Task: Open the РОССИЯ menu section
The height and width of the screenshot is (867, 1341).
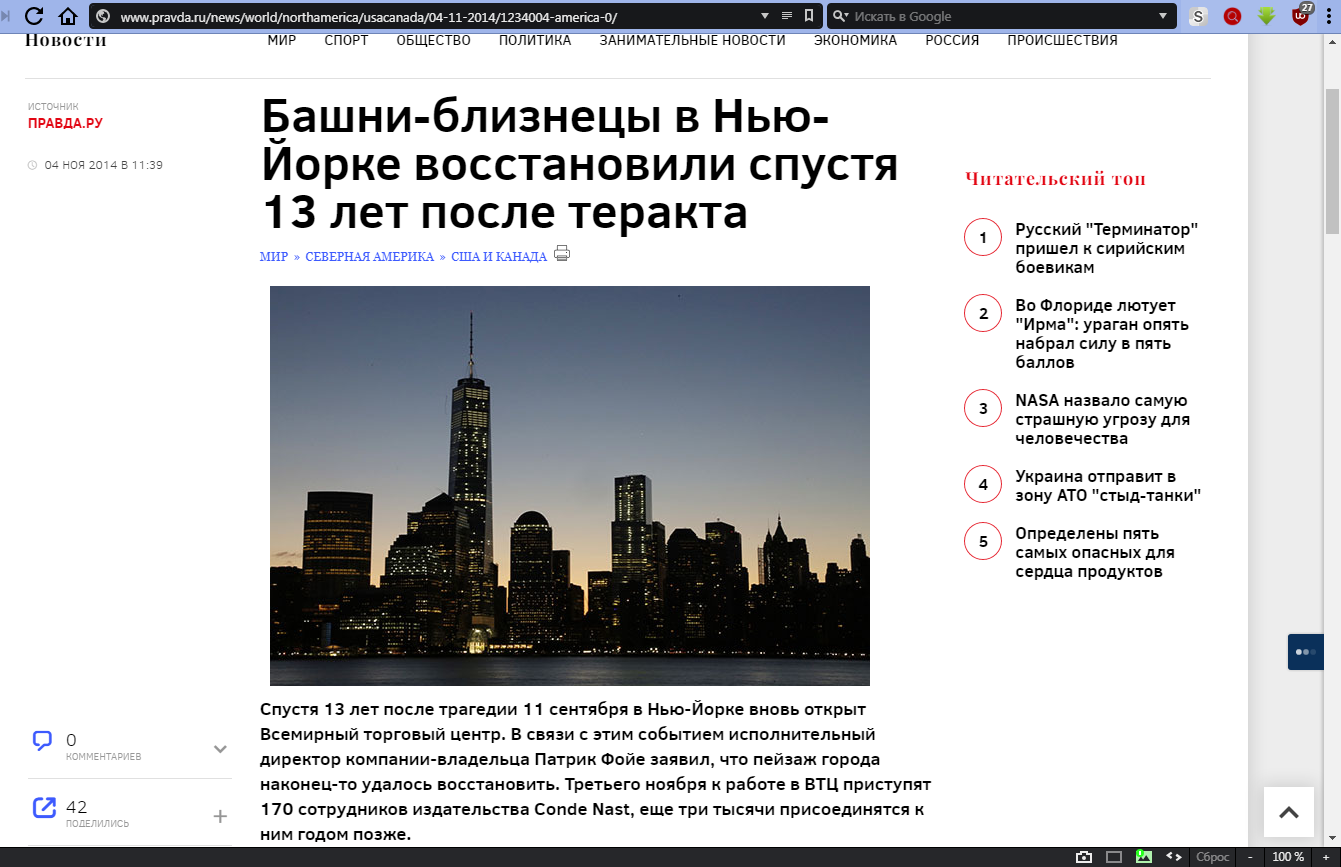Action: [952, 41]
